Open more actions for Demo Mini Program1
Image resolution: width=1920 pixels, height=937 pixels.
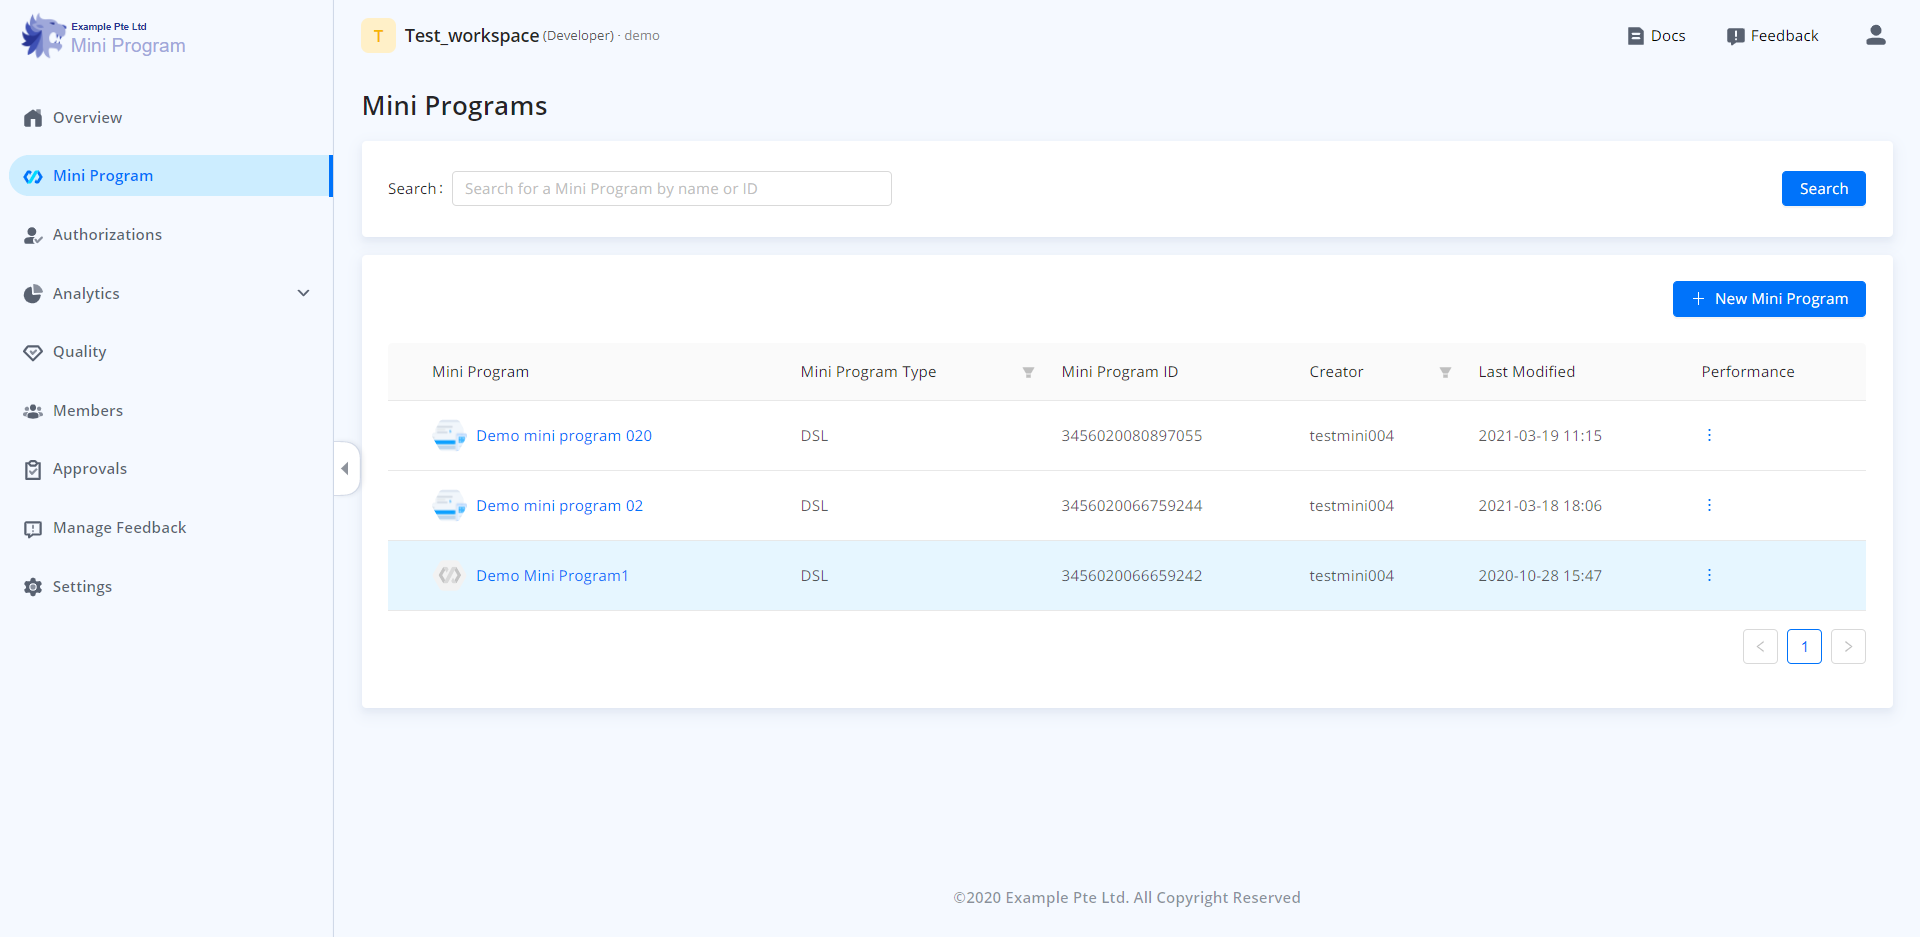tap(1709, 575)
